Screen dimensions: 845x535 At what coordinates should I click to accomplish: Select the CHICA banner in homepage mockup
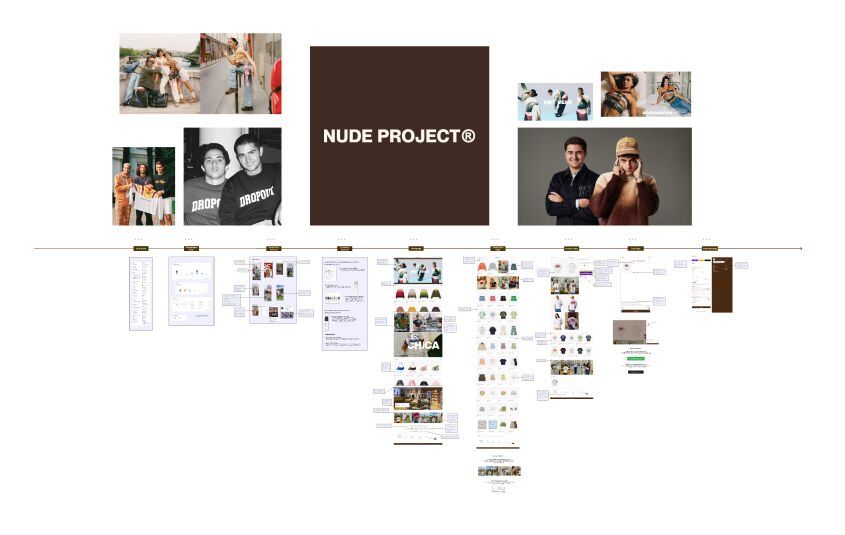click(418, 344)
